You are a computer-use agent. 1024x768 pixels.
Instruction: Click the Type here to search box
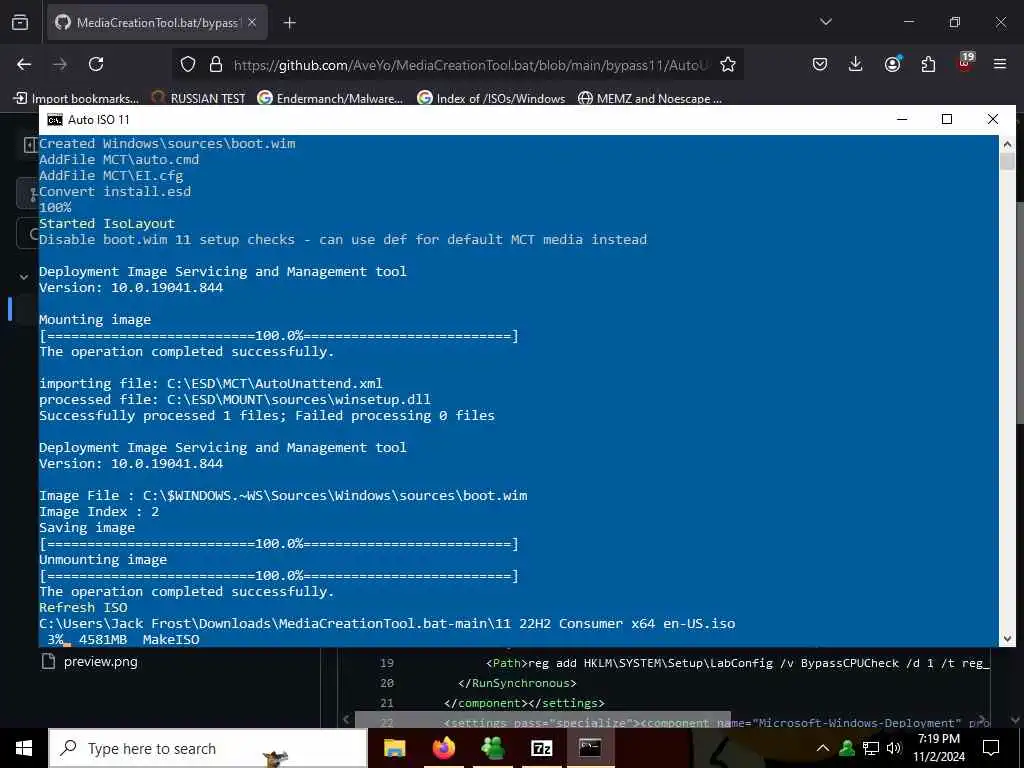click(208, 748)
